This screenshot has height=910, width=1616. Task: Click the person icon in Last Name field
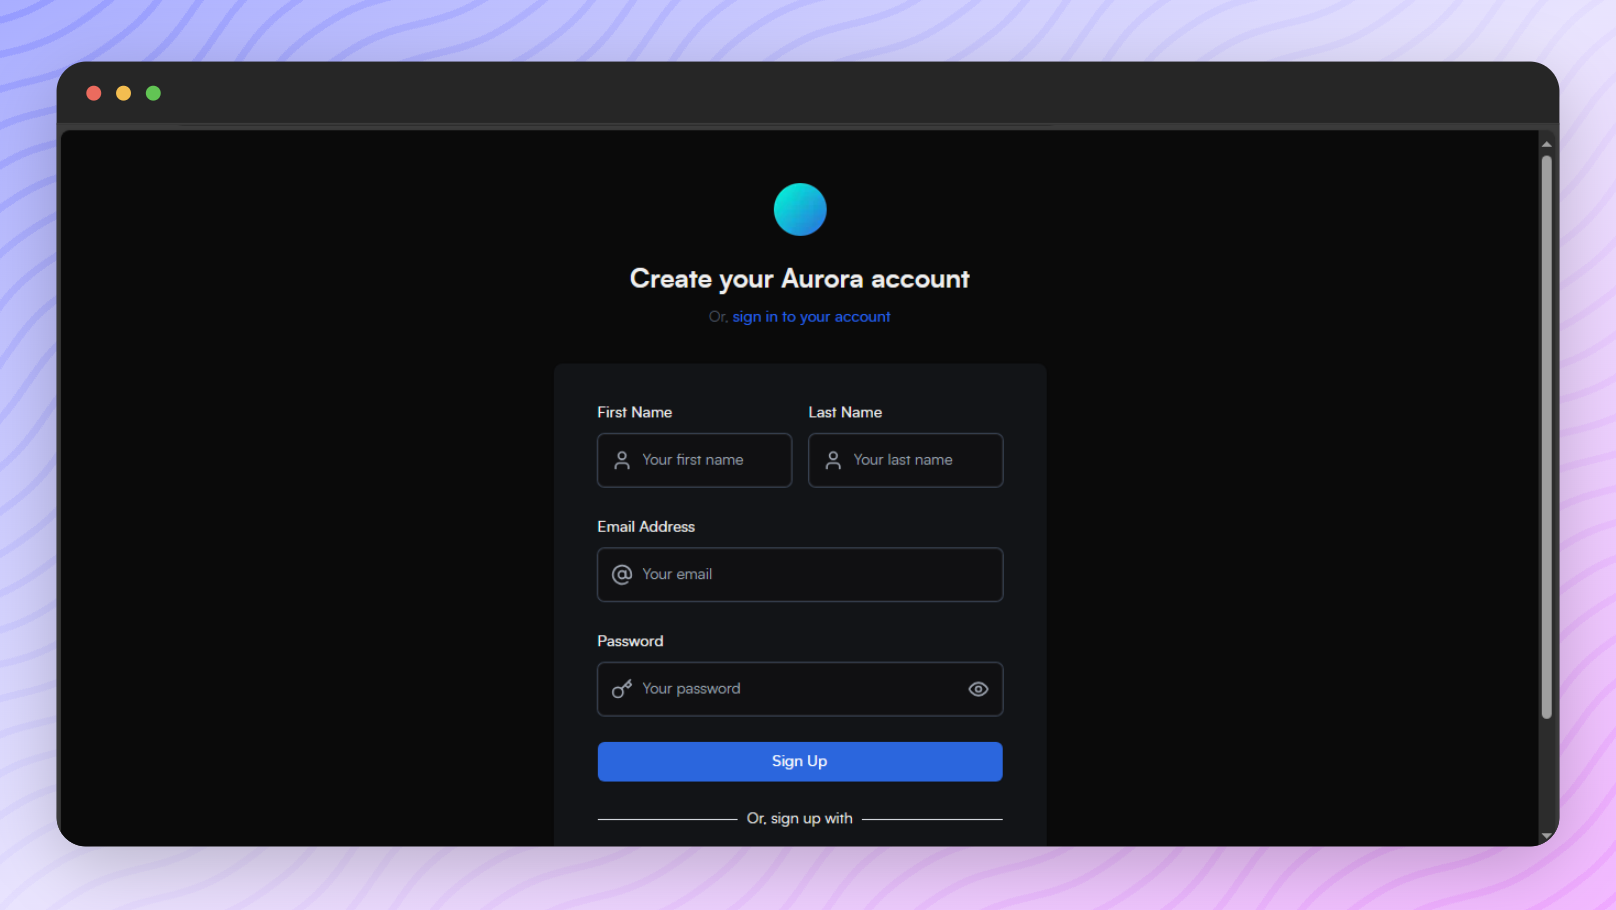833,460
